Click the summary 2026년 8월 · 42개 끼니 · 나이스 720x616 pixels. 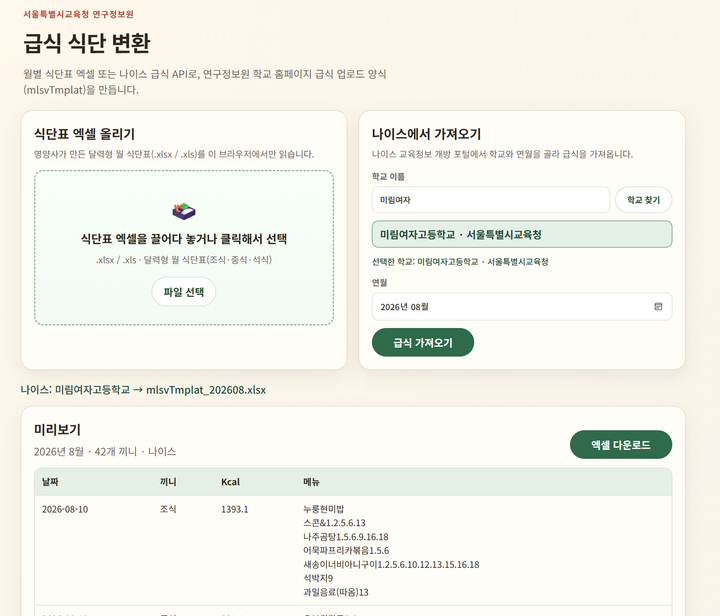pos(105,452)
